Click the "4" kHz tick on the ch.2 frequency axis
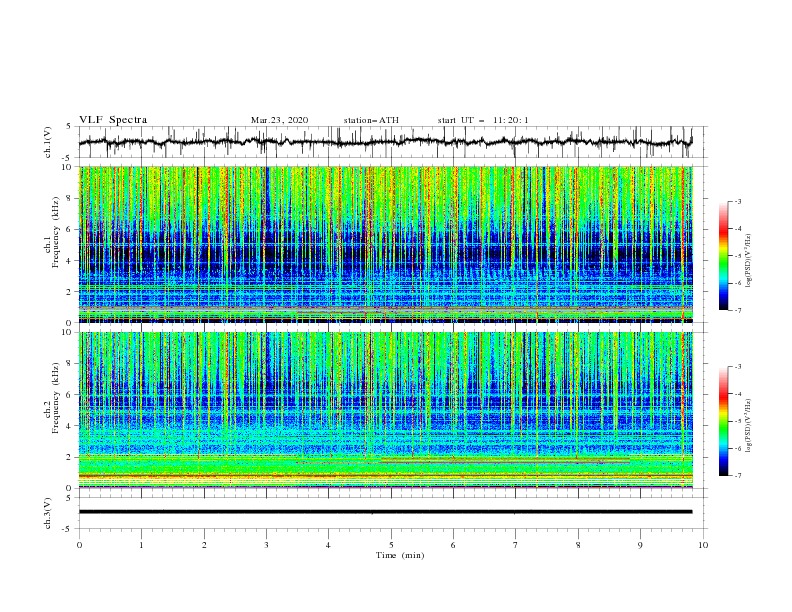This screenshot has width=792, height=612. pos(70,426)
